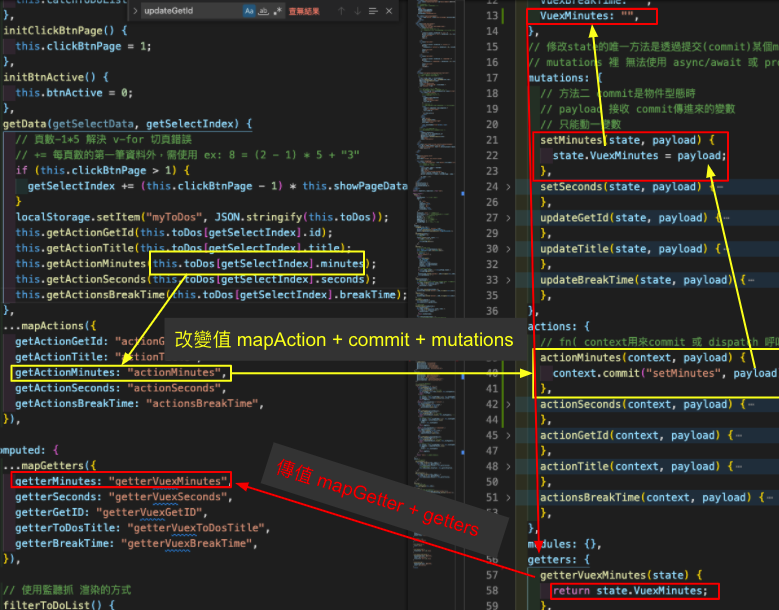
Task: Go to next match arrow
Action: pyautogui.click(x=357, y=11)
